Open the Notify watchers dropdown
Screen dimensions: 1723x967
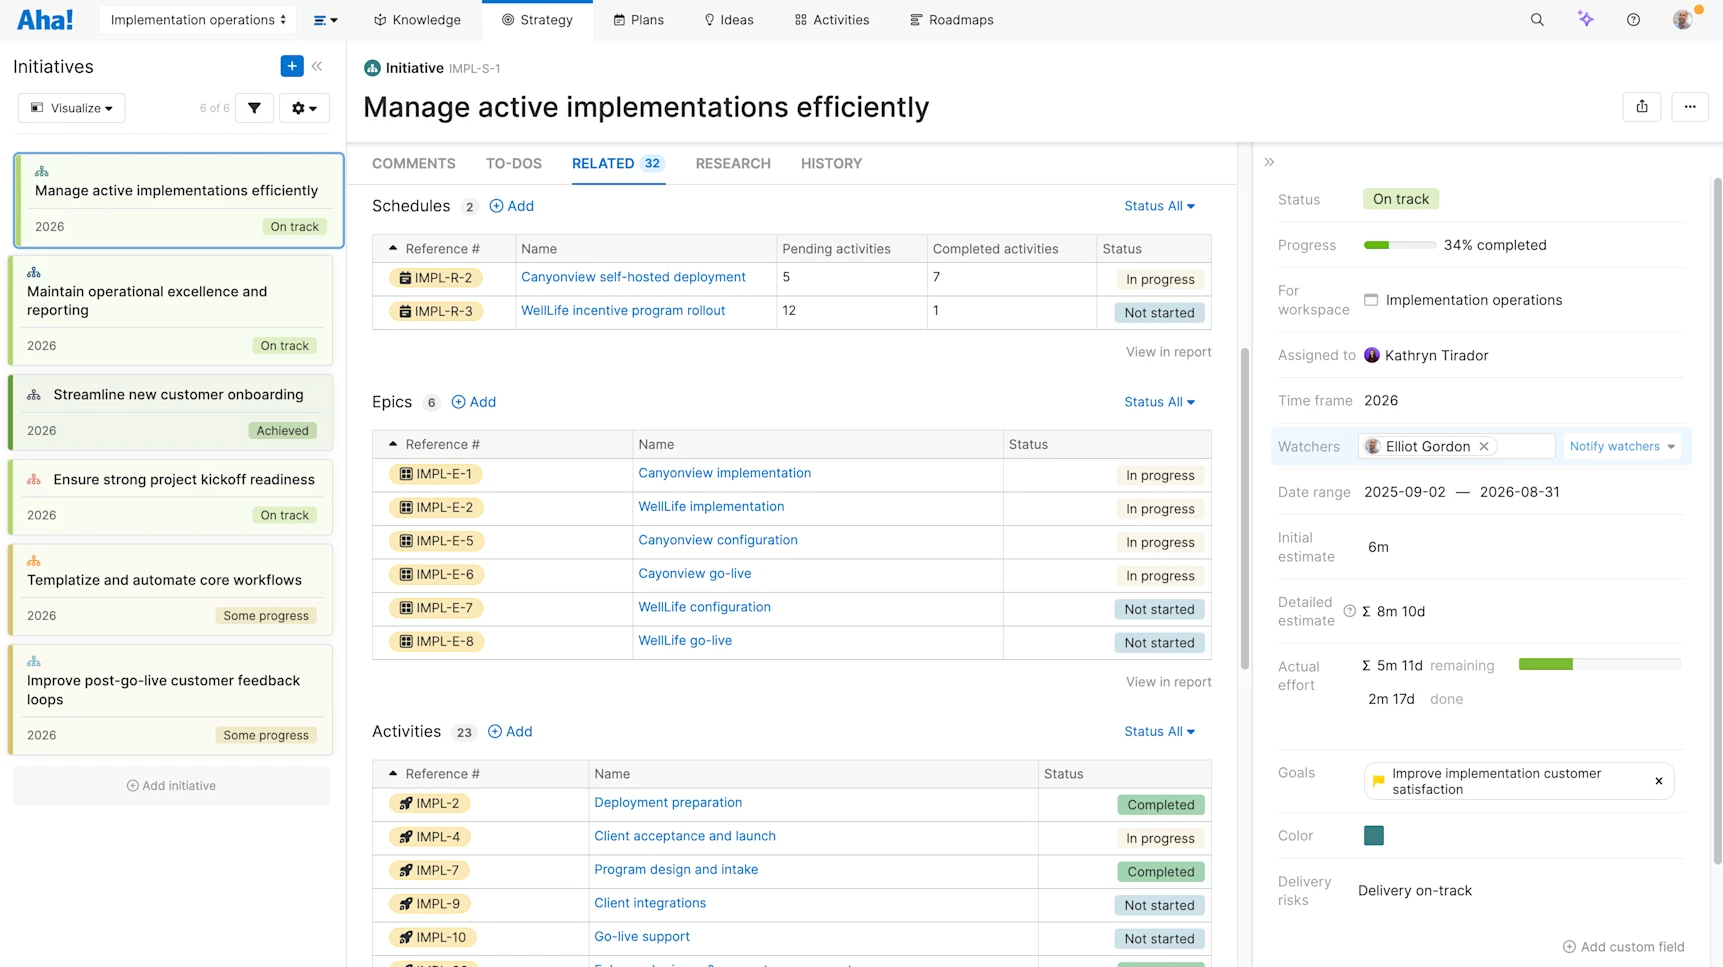1622,447
